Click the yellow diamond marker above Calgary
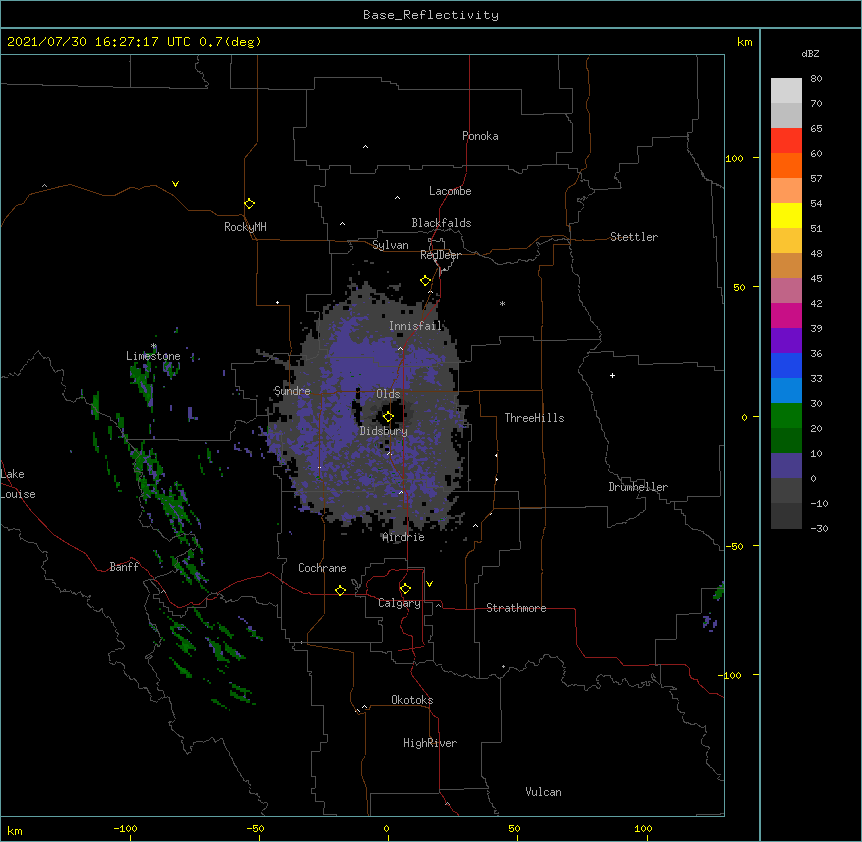Screen dimensions: 862x842 (405, 589)
